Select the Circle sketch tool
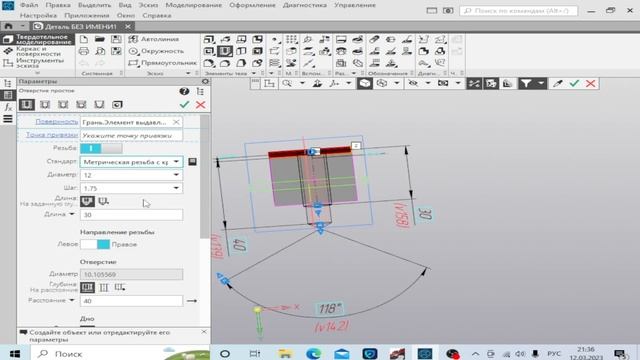640x360 pixels. coord(156,51)
